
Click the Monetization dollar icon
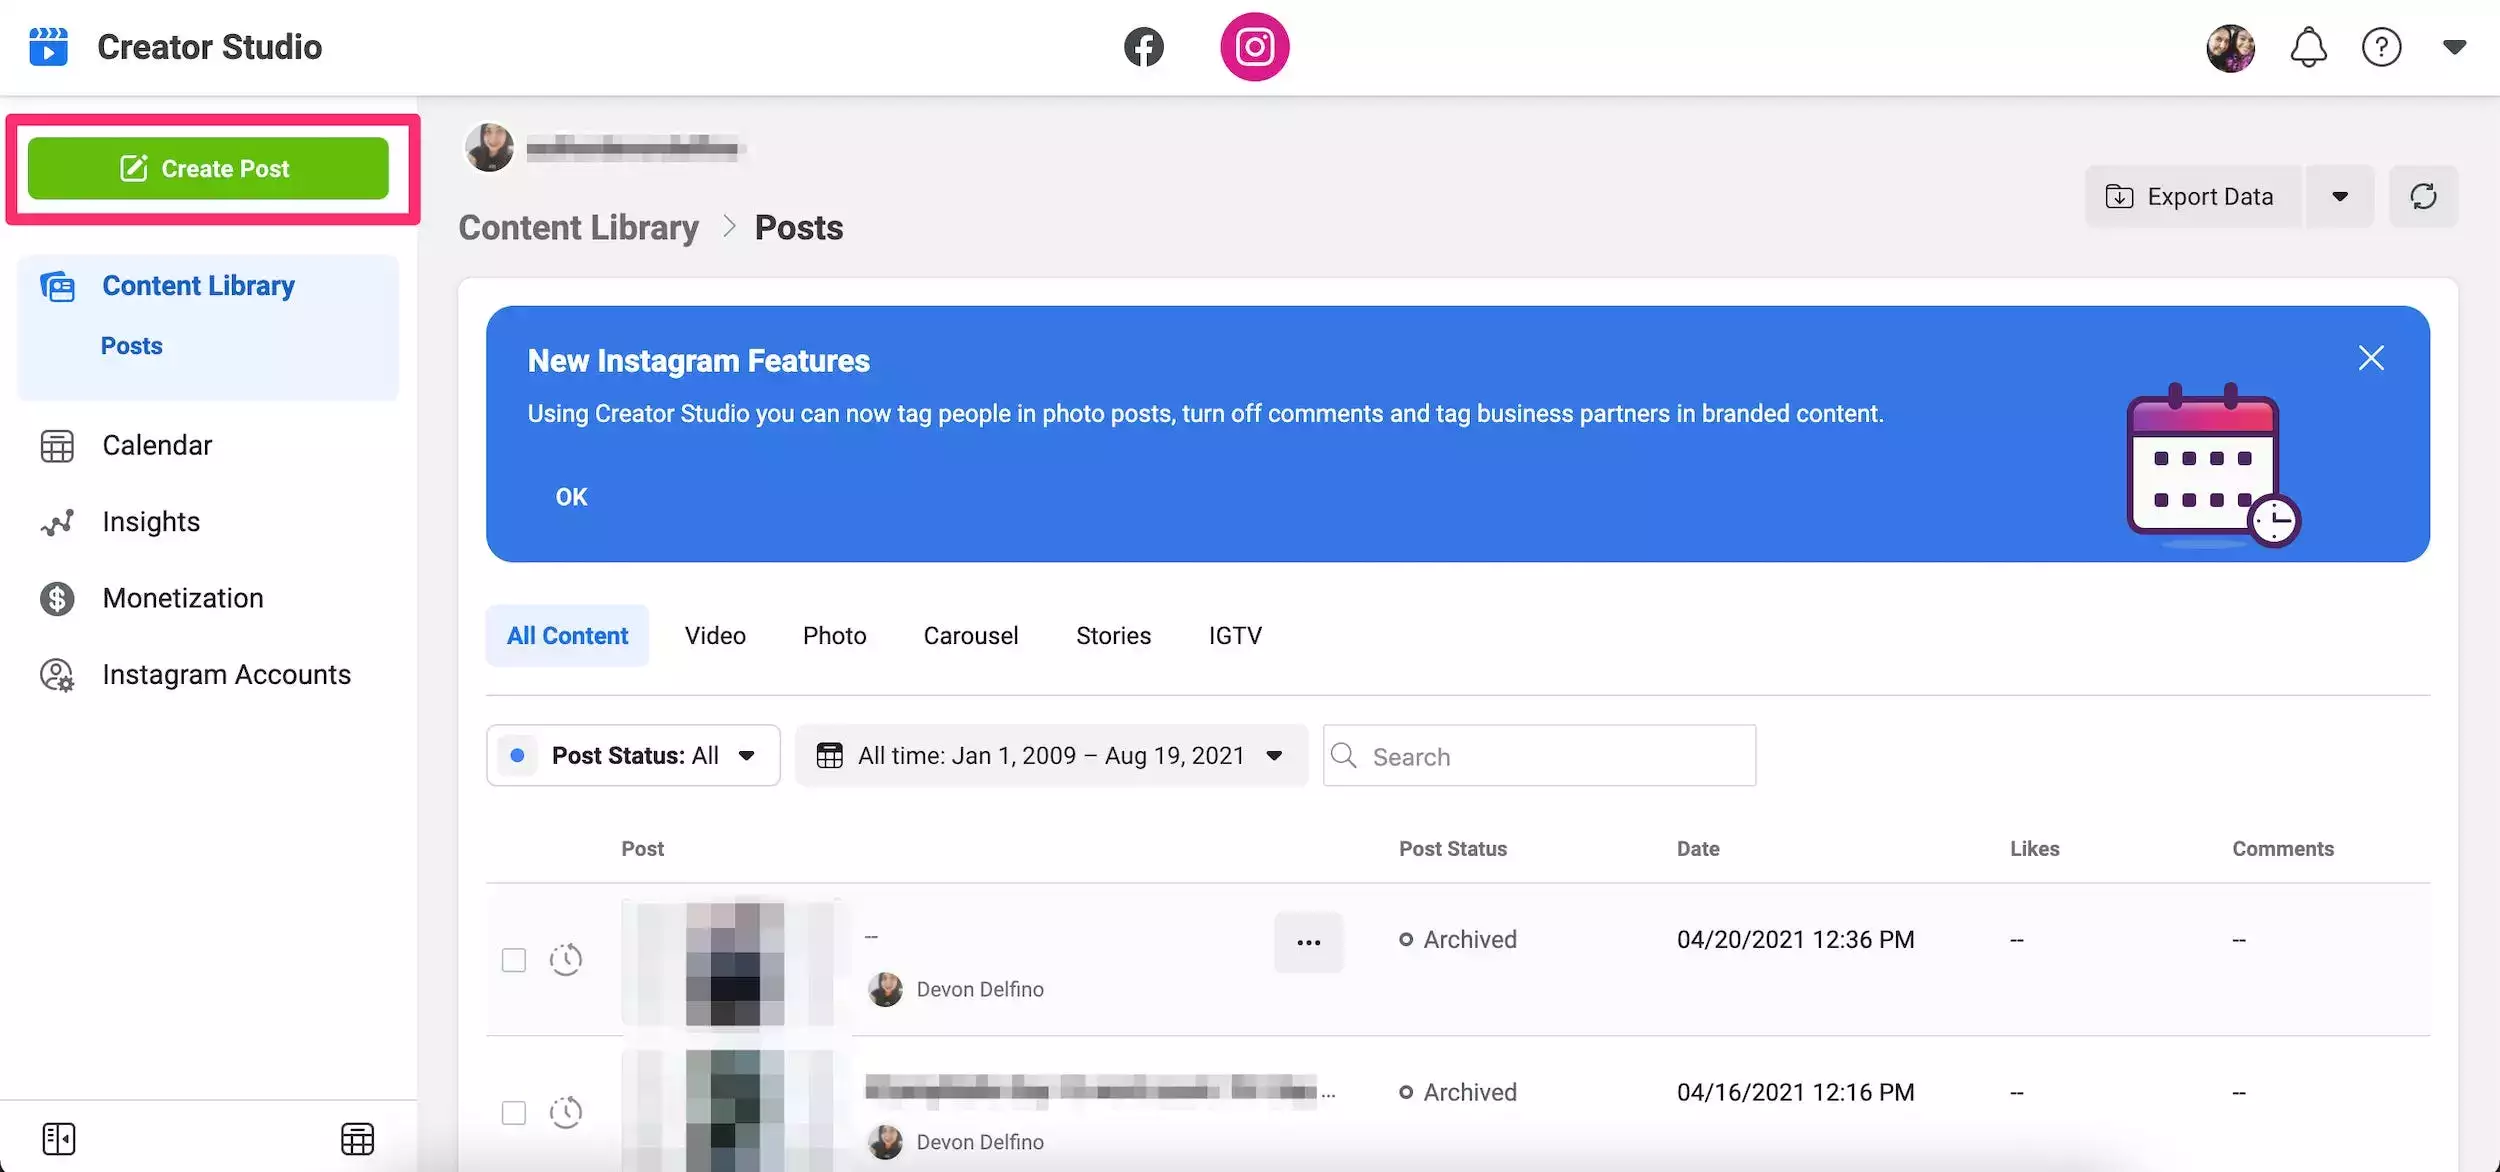pos(57,599)
